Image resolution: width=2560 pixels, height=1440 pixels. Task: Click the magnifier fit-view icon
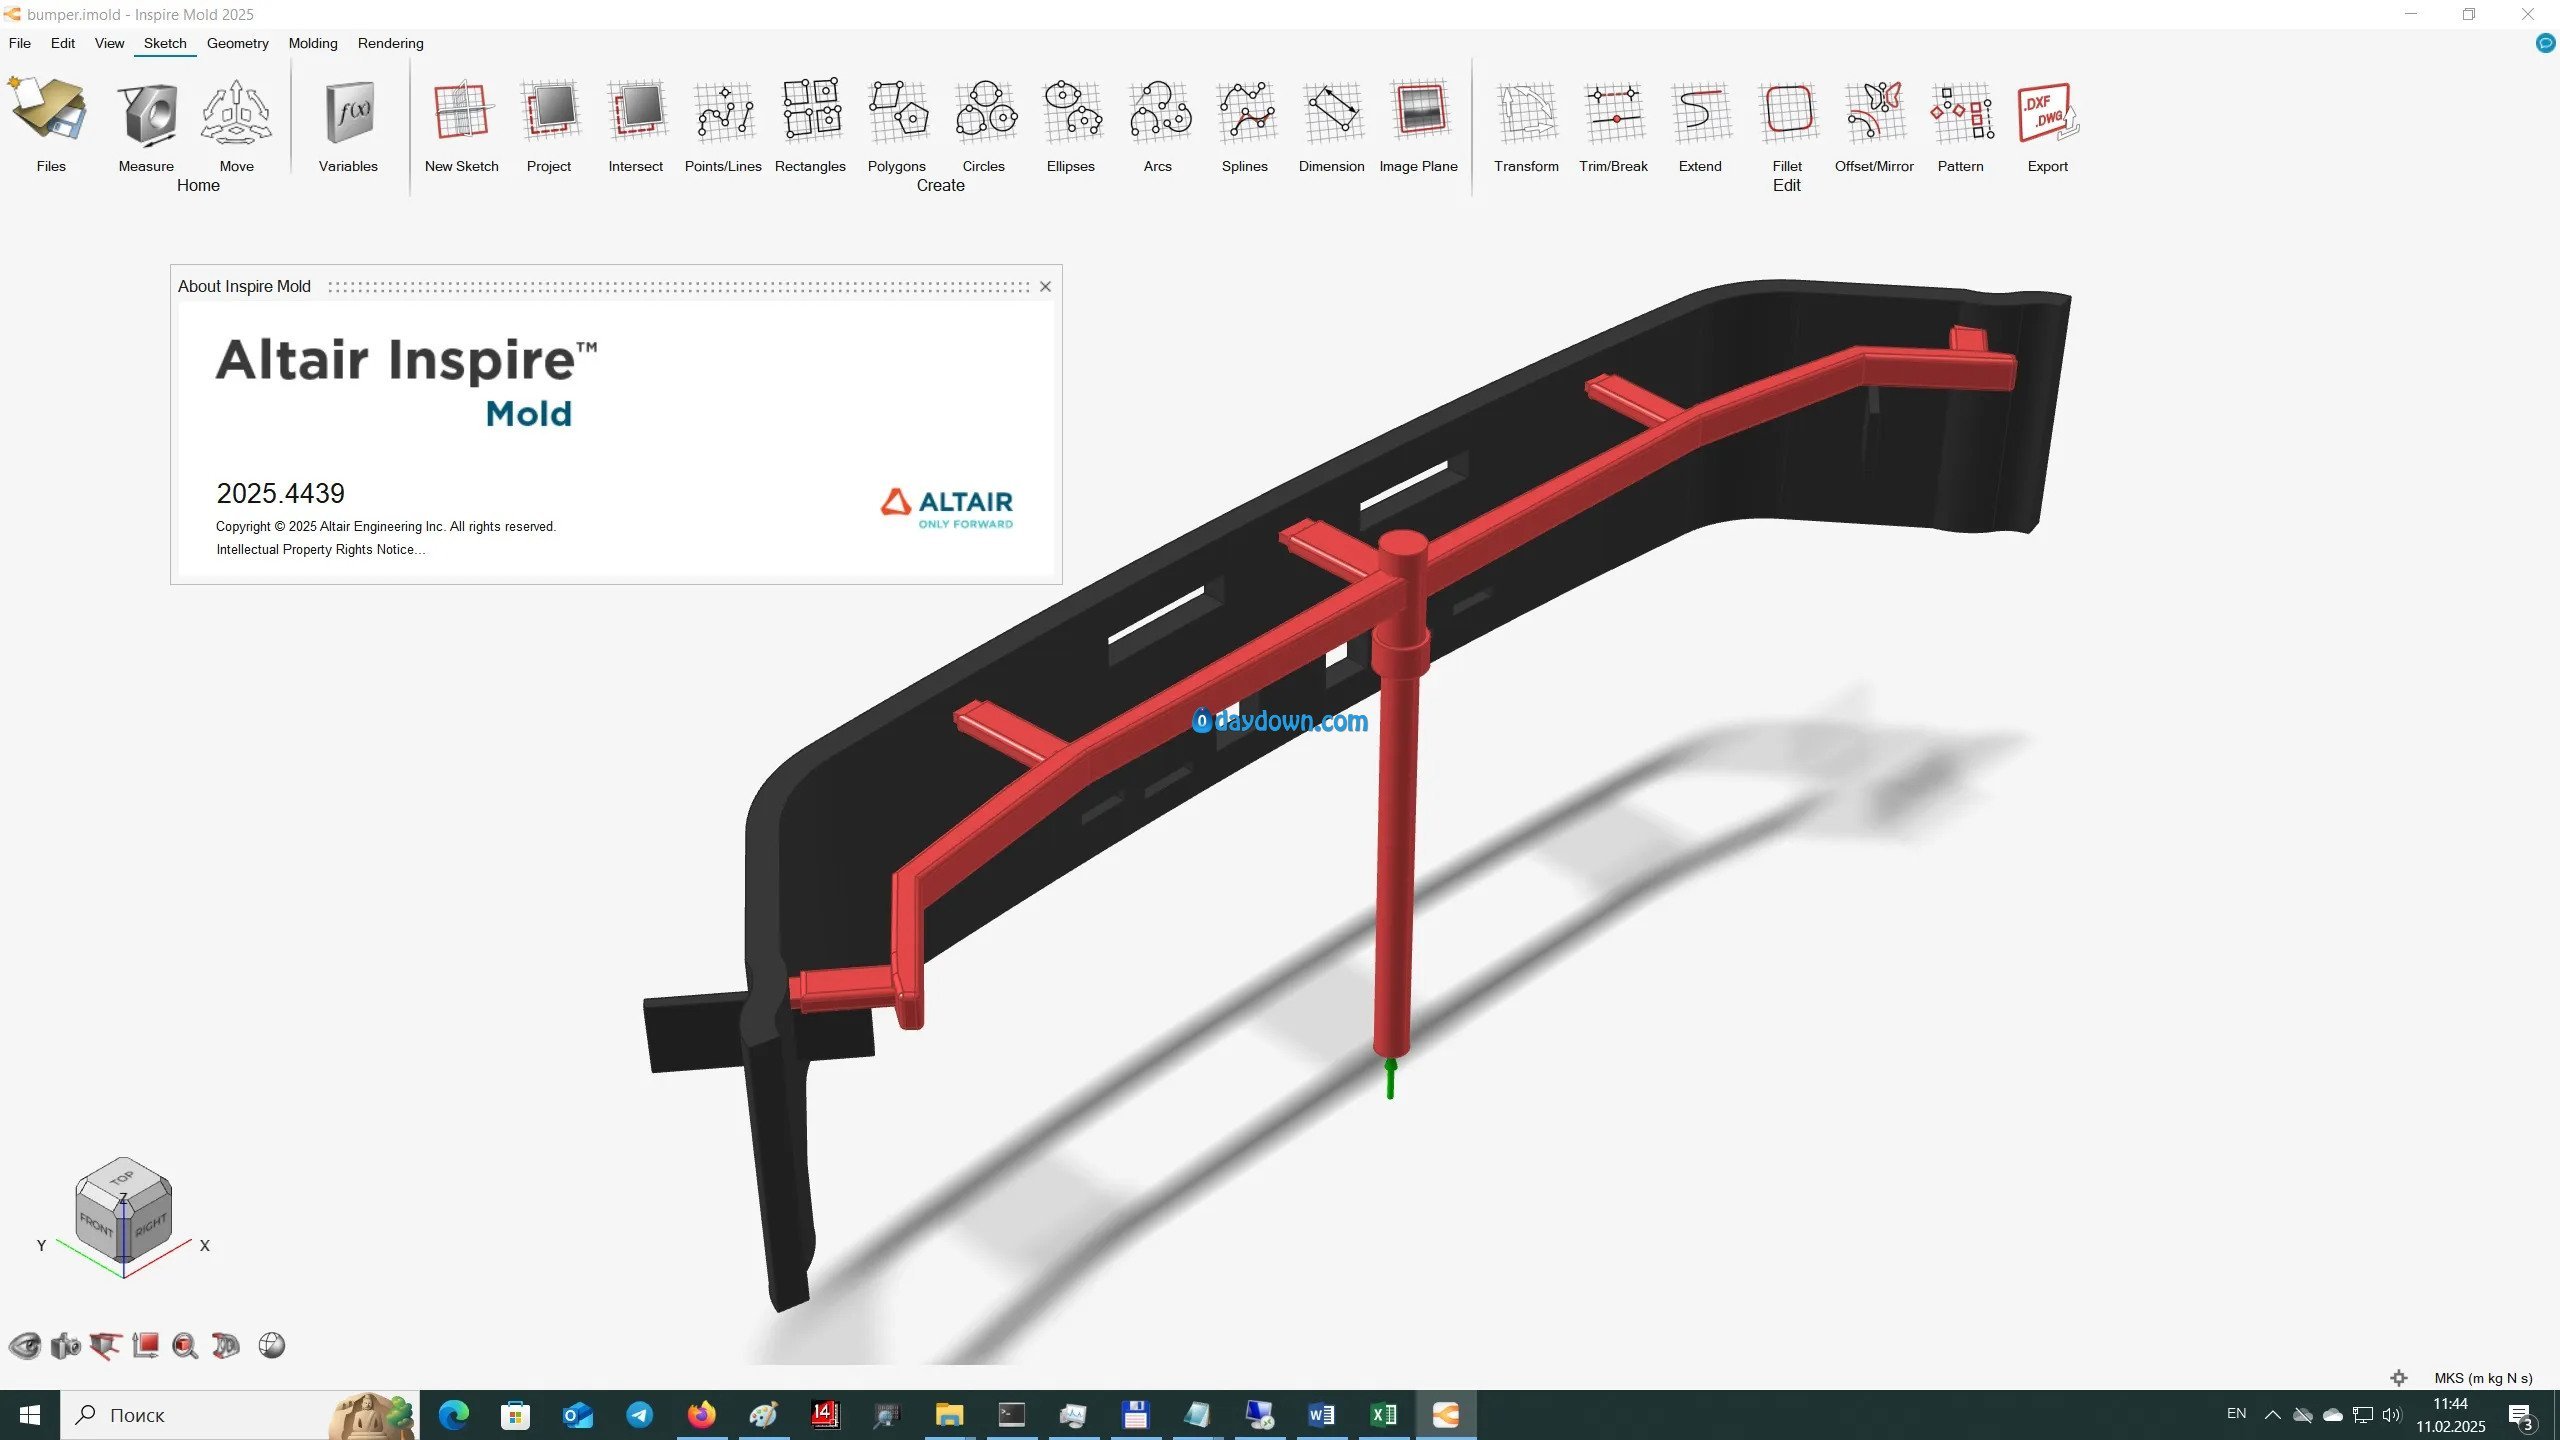[x=185, y=1346]
